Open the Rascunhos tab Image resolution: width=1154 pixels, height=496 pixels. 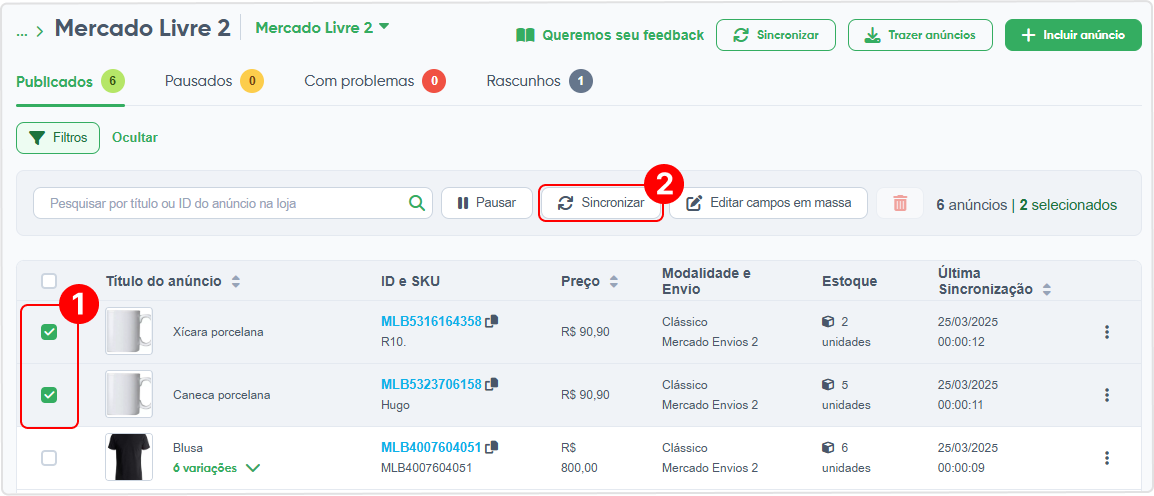pos(539,81)
